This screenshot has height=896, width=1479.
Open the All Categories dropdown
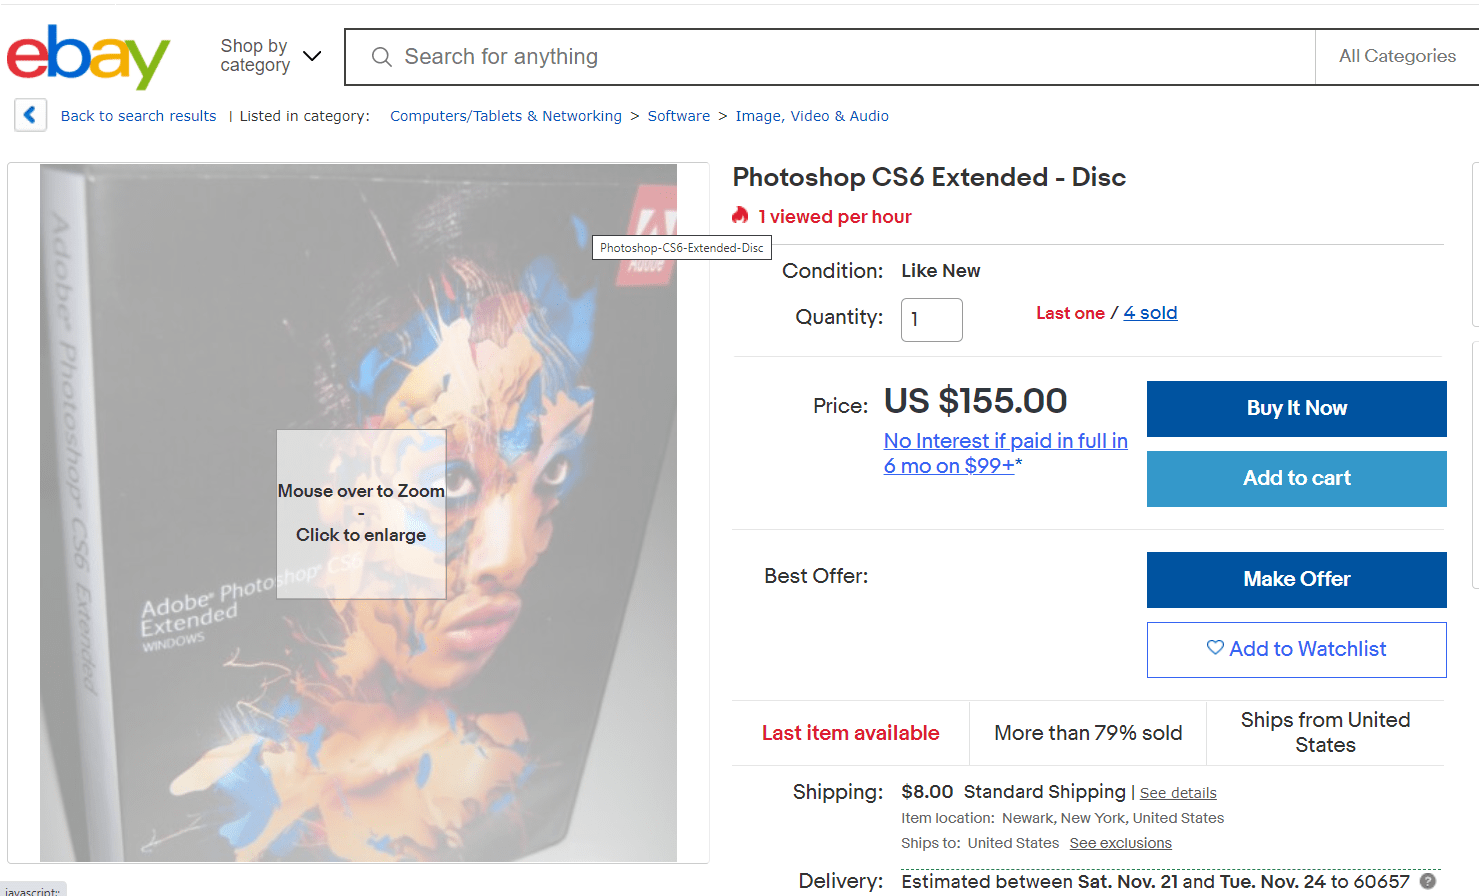[1397, 56]
